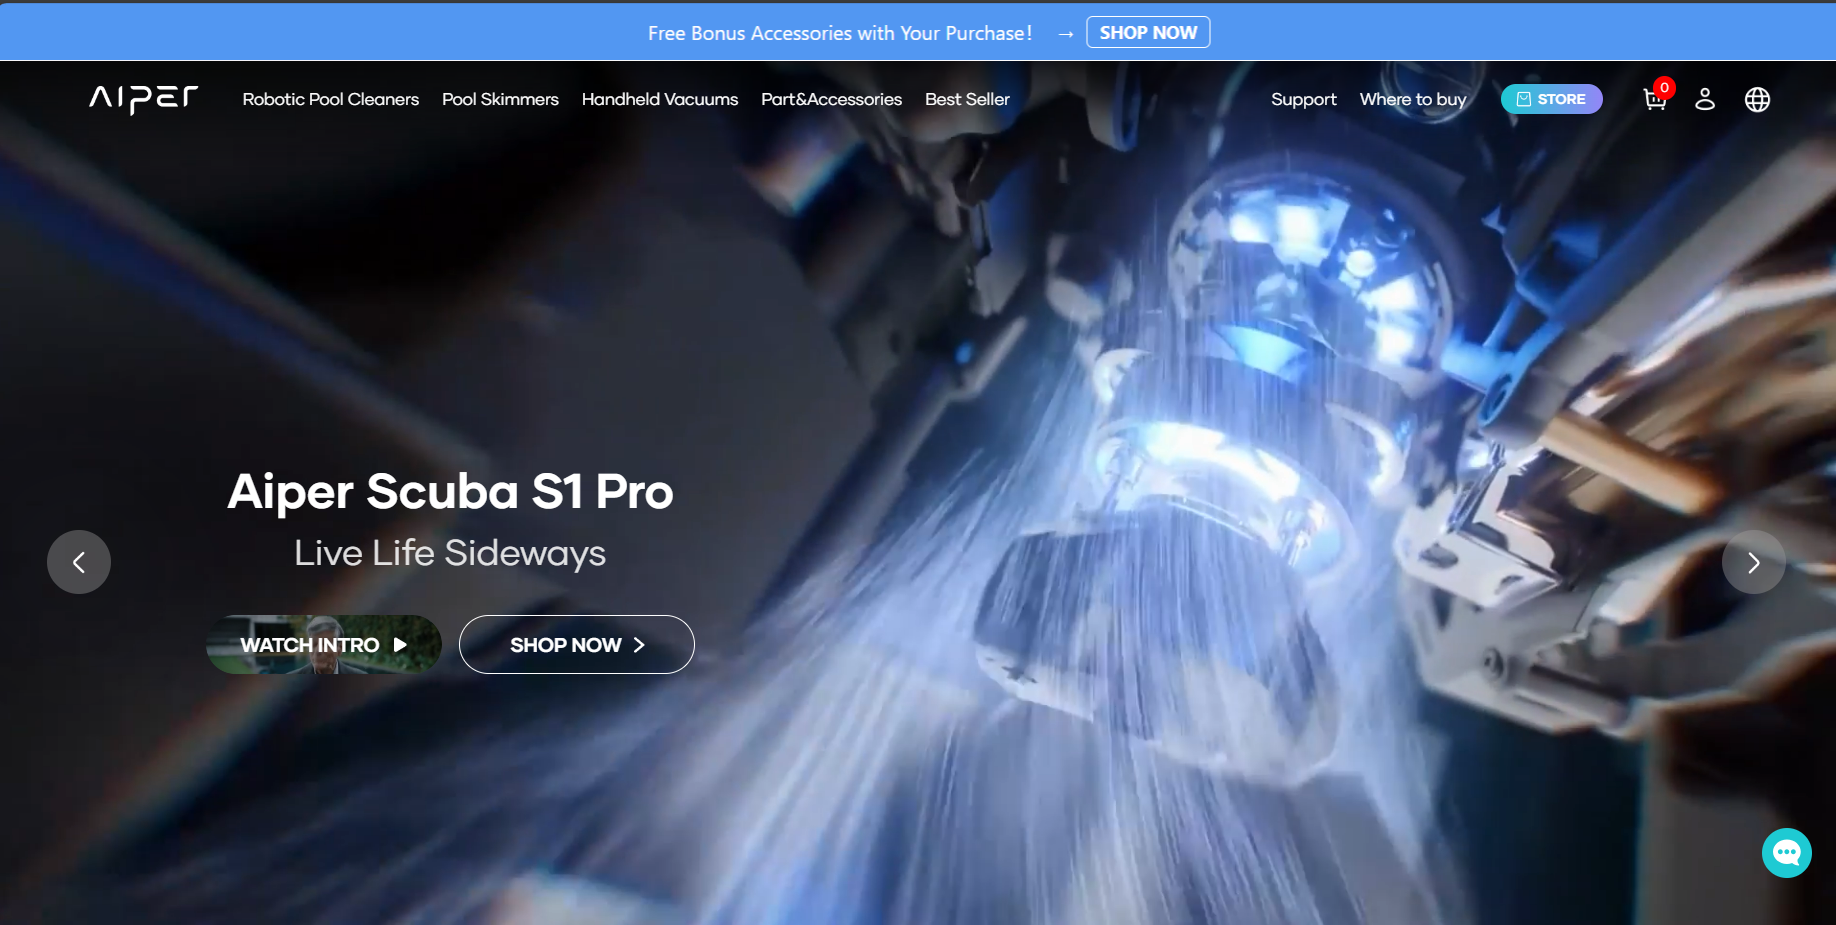This screenshot has height=925, width=1836.
Task: Play the WATCH INTRO video
Action: 324,644
